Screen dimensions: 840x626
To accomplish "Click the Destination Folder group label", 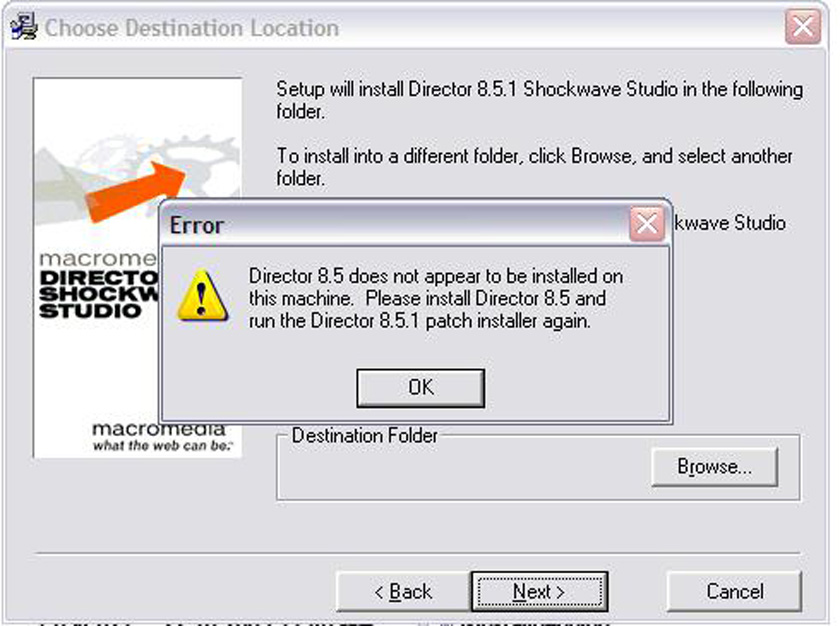I will tap(364, 435).
